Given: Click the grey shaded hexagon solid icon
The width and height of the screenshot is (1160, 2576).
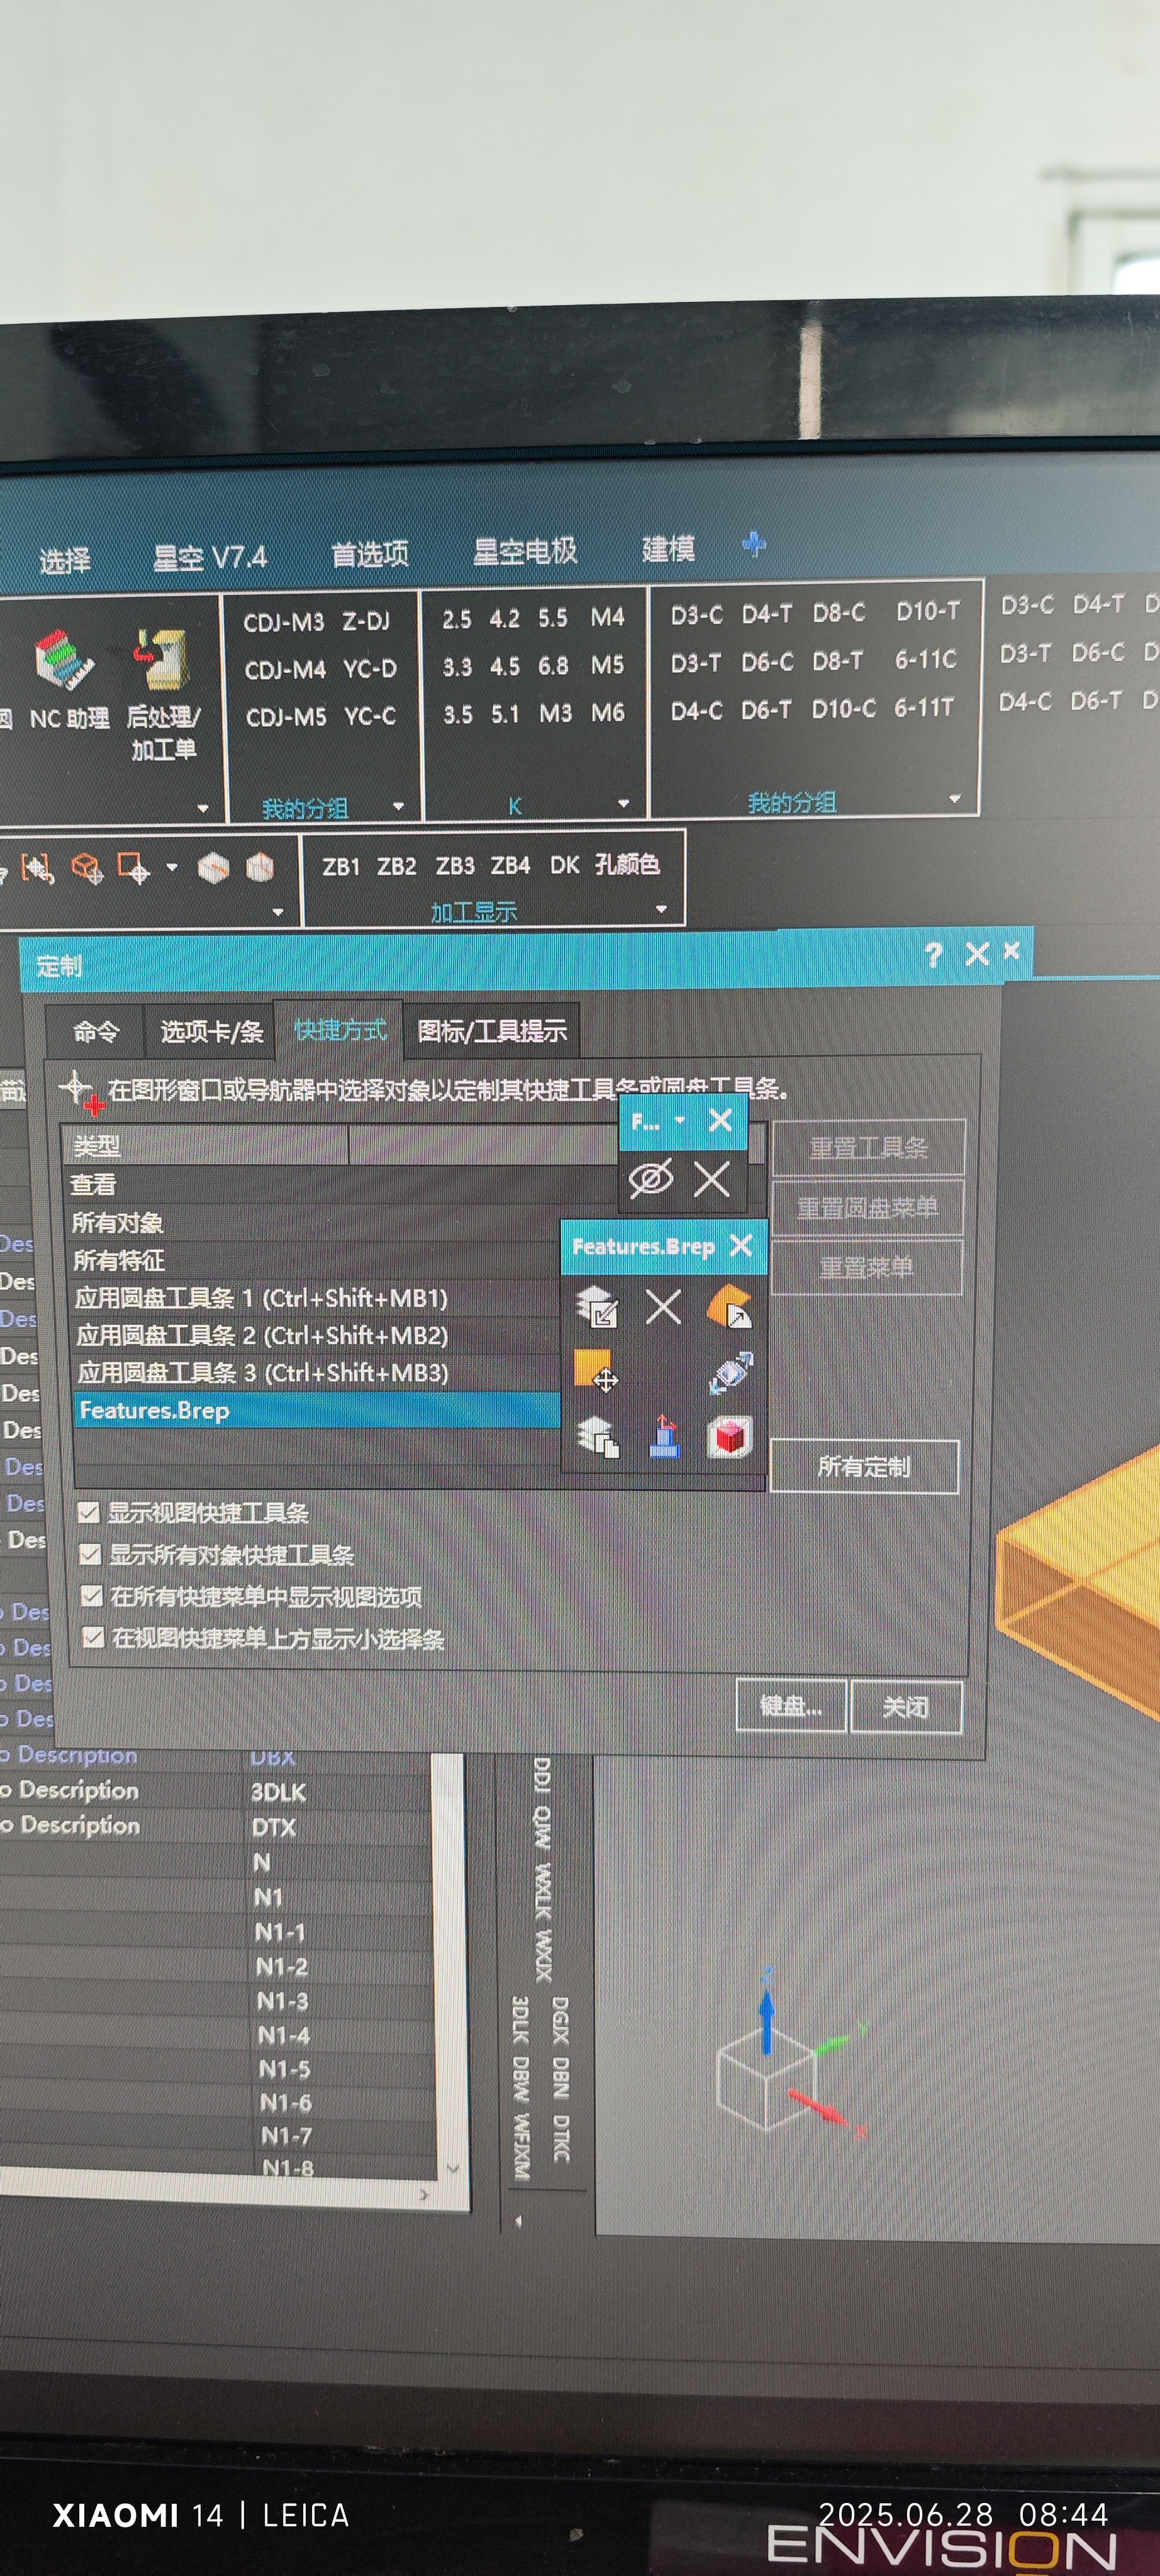Looking at the screenshot, I should [x=213, y=867].
